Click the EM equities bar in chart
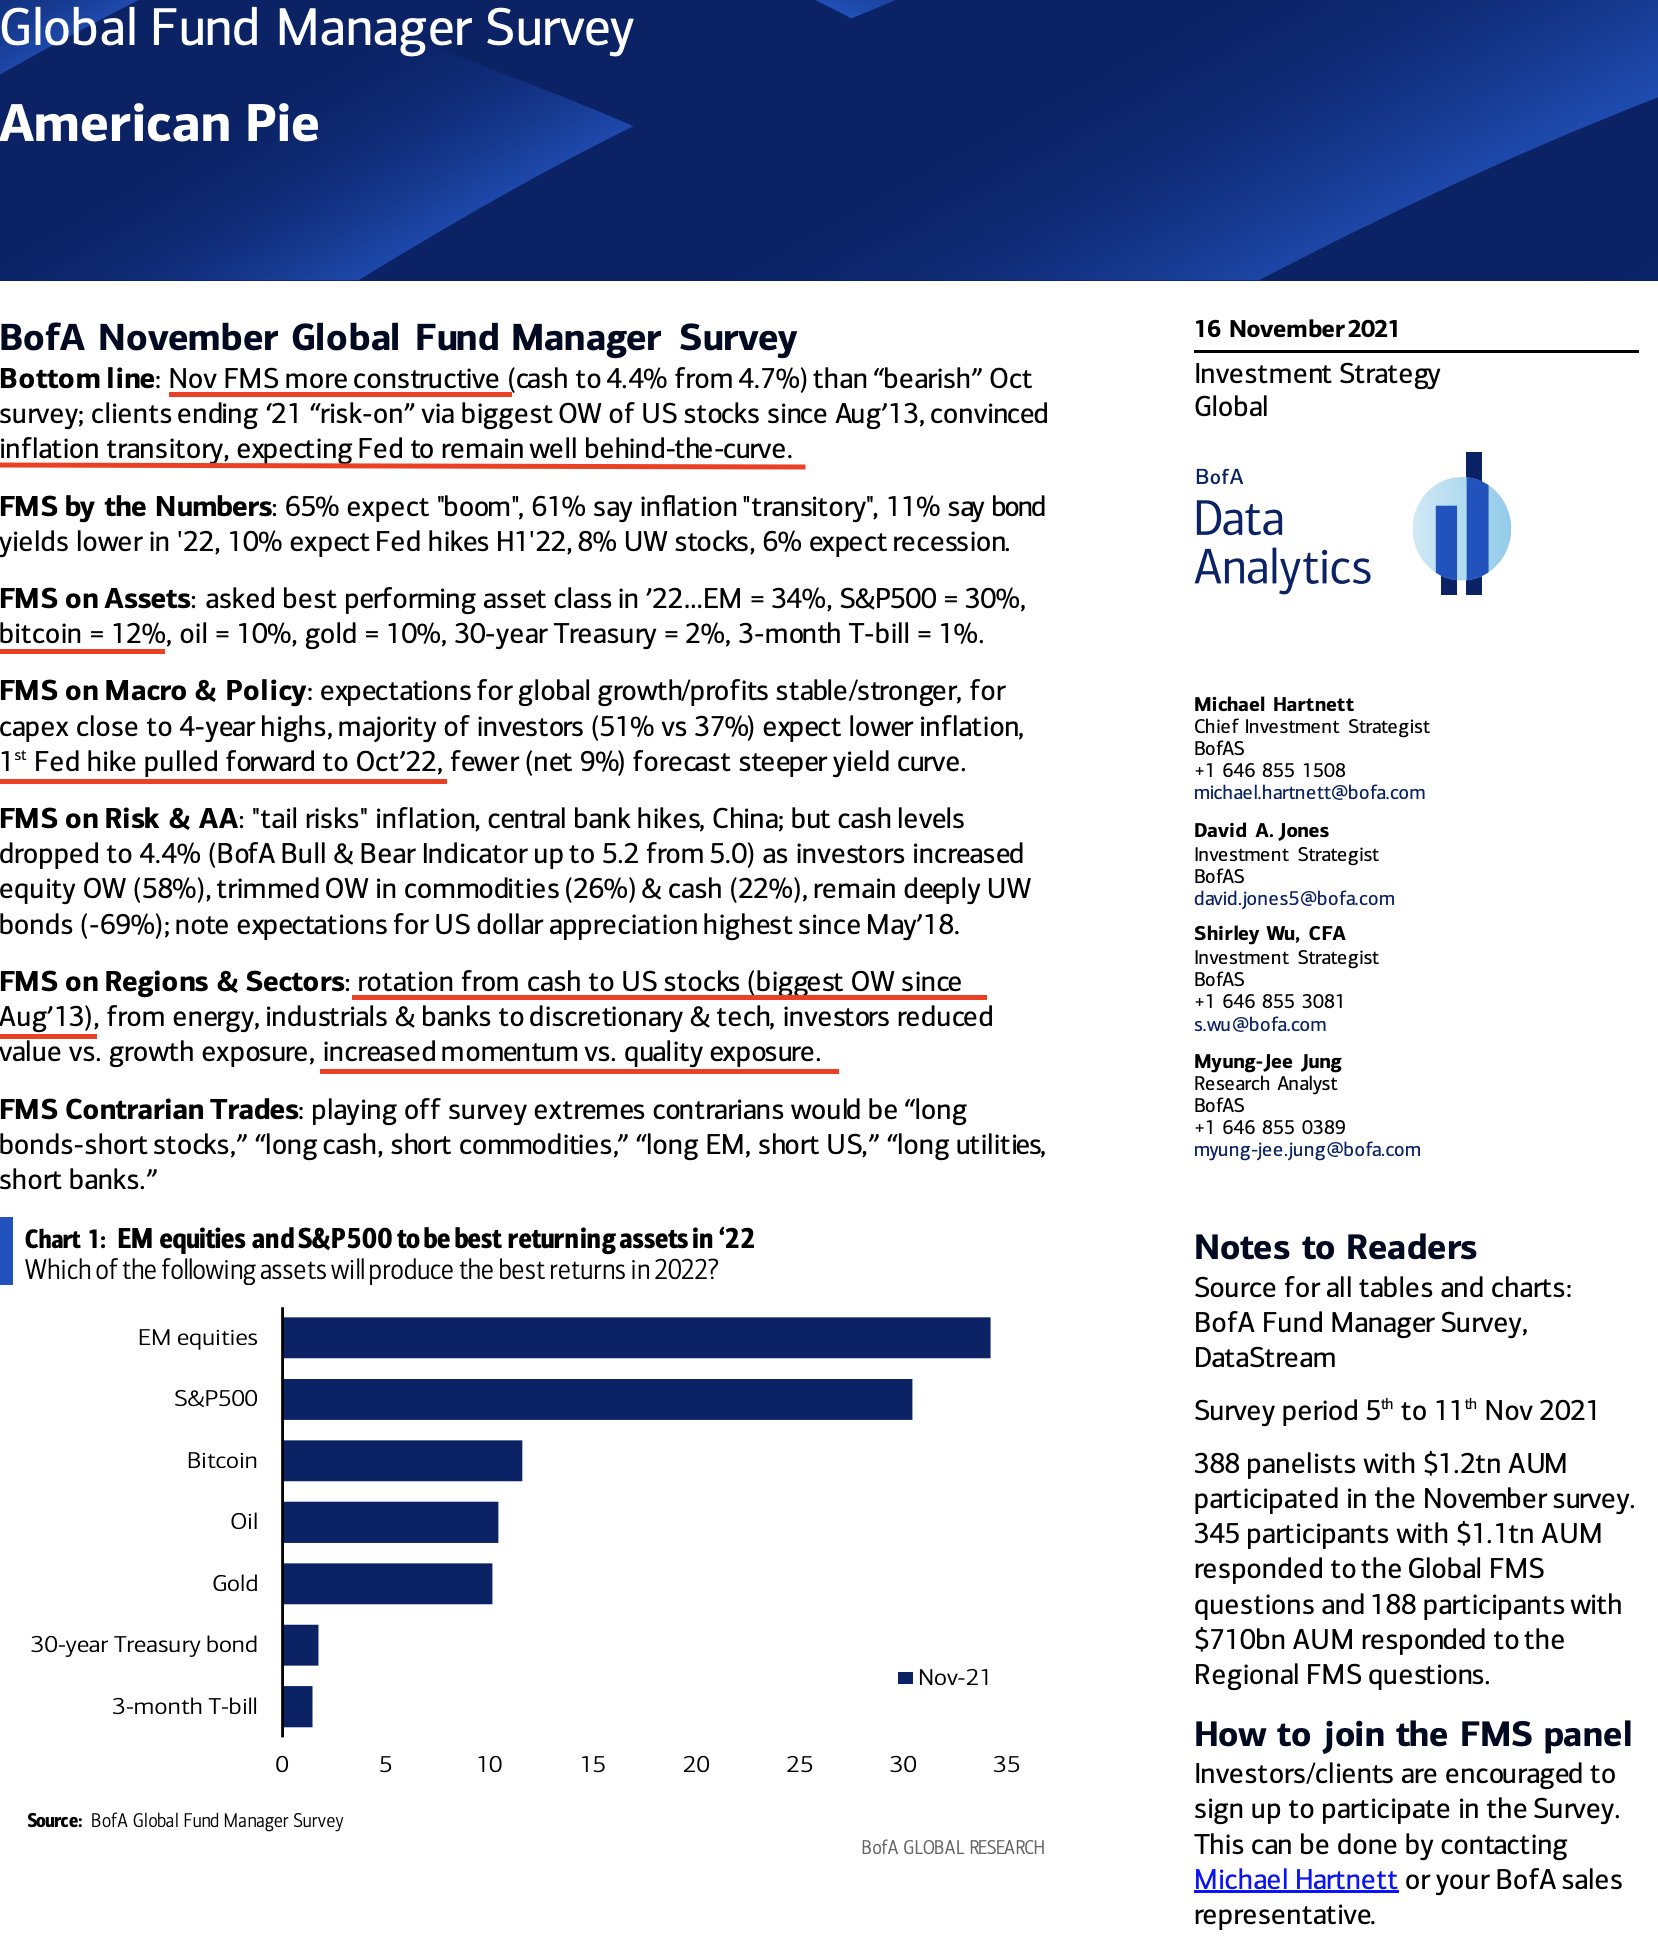1658x1936 pixels. pos(637,1337)
